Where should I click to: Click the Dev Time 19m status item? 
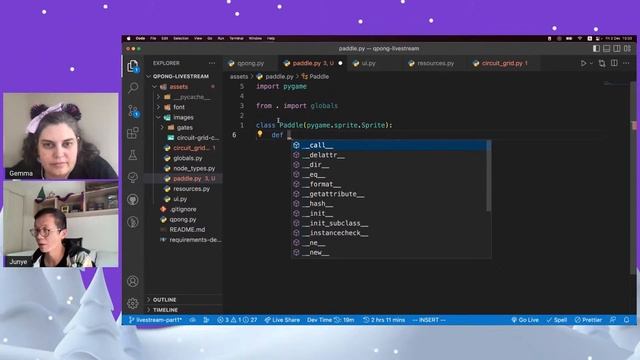coord(331,320)
